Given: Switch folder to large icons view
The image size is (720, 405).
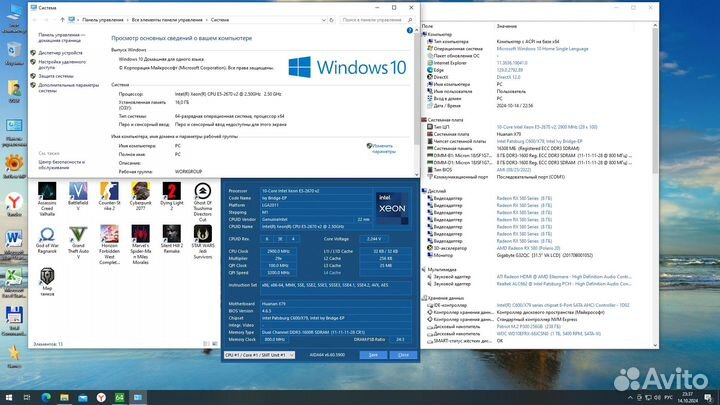Looking at the screenshot, I should [x=214, y=344].
